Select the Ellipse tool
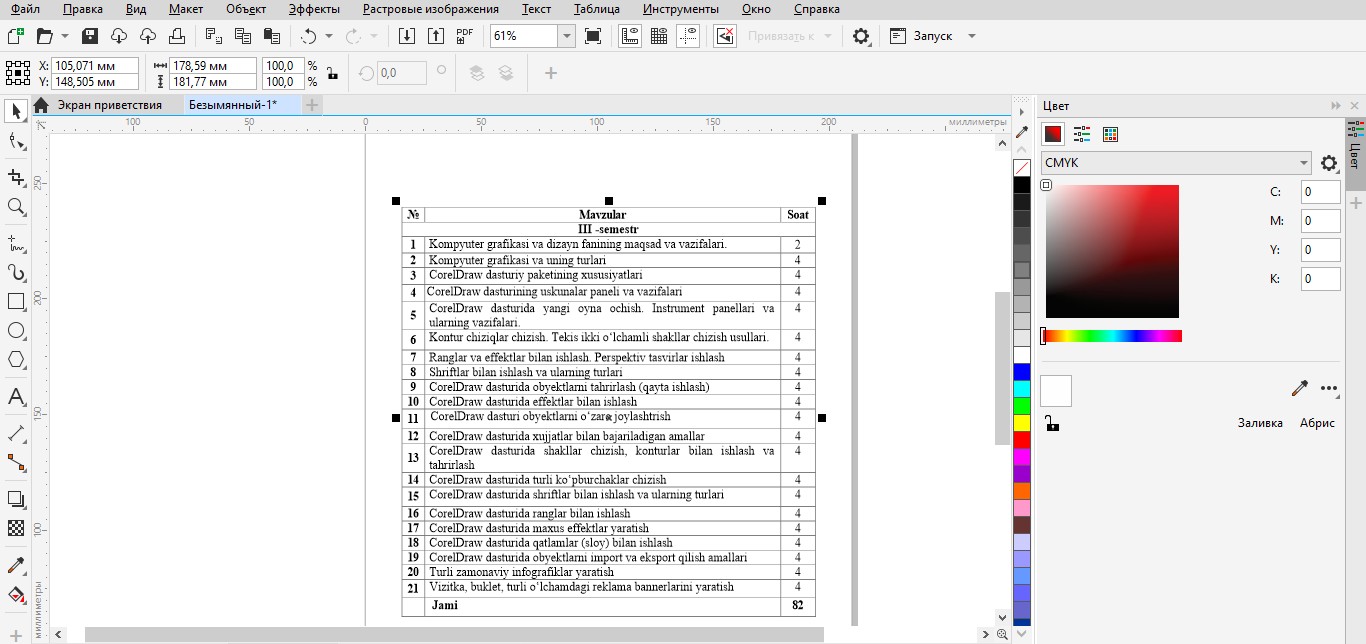 pos(16,330)
